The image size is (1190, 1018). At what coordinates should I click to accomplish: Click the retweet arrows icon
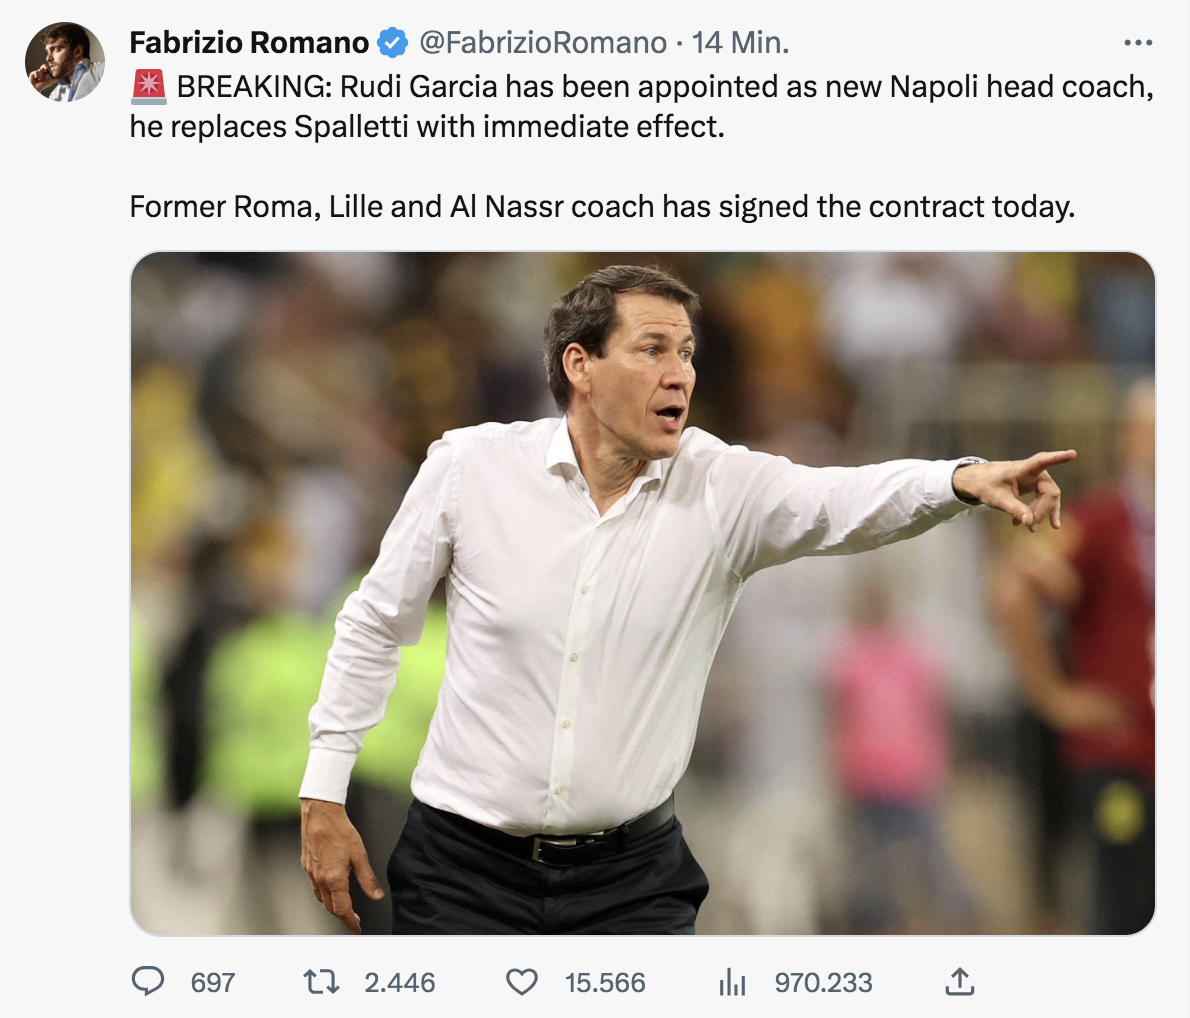pos(321,982)
